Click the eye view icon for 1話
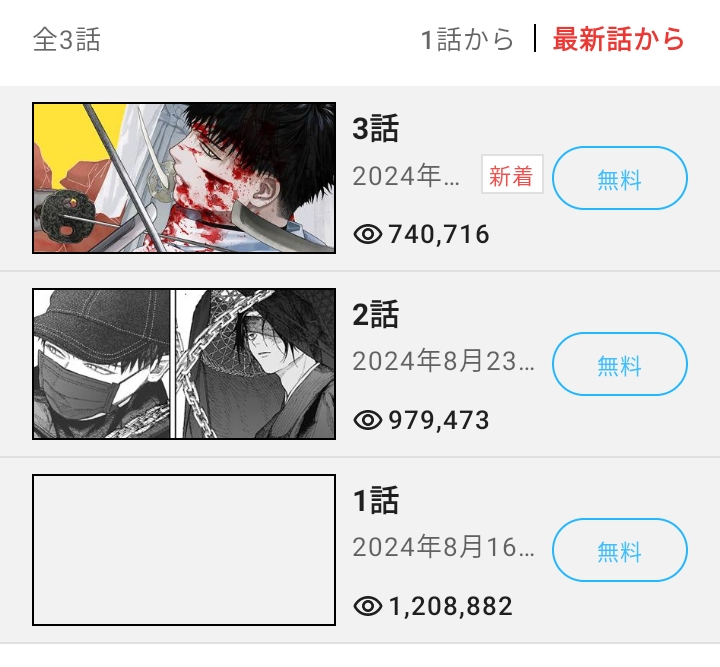This screenshot has height=667, width=720. pos(368,606)
